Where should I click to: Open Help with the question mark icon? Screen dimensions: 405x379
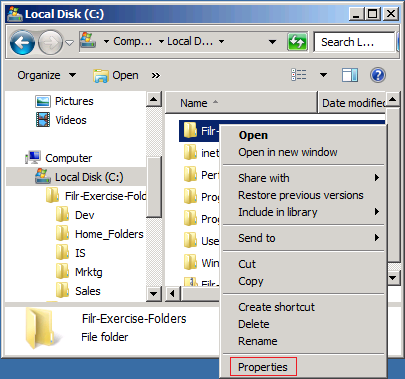click(x=378, y=75)
